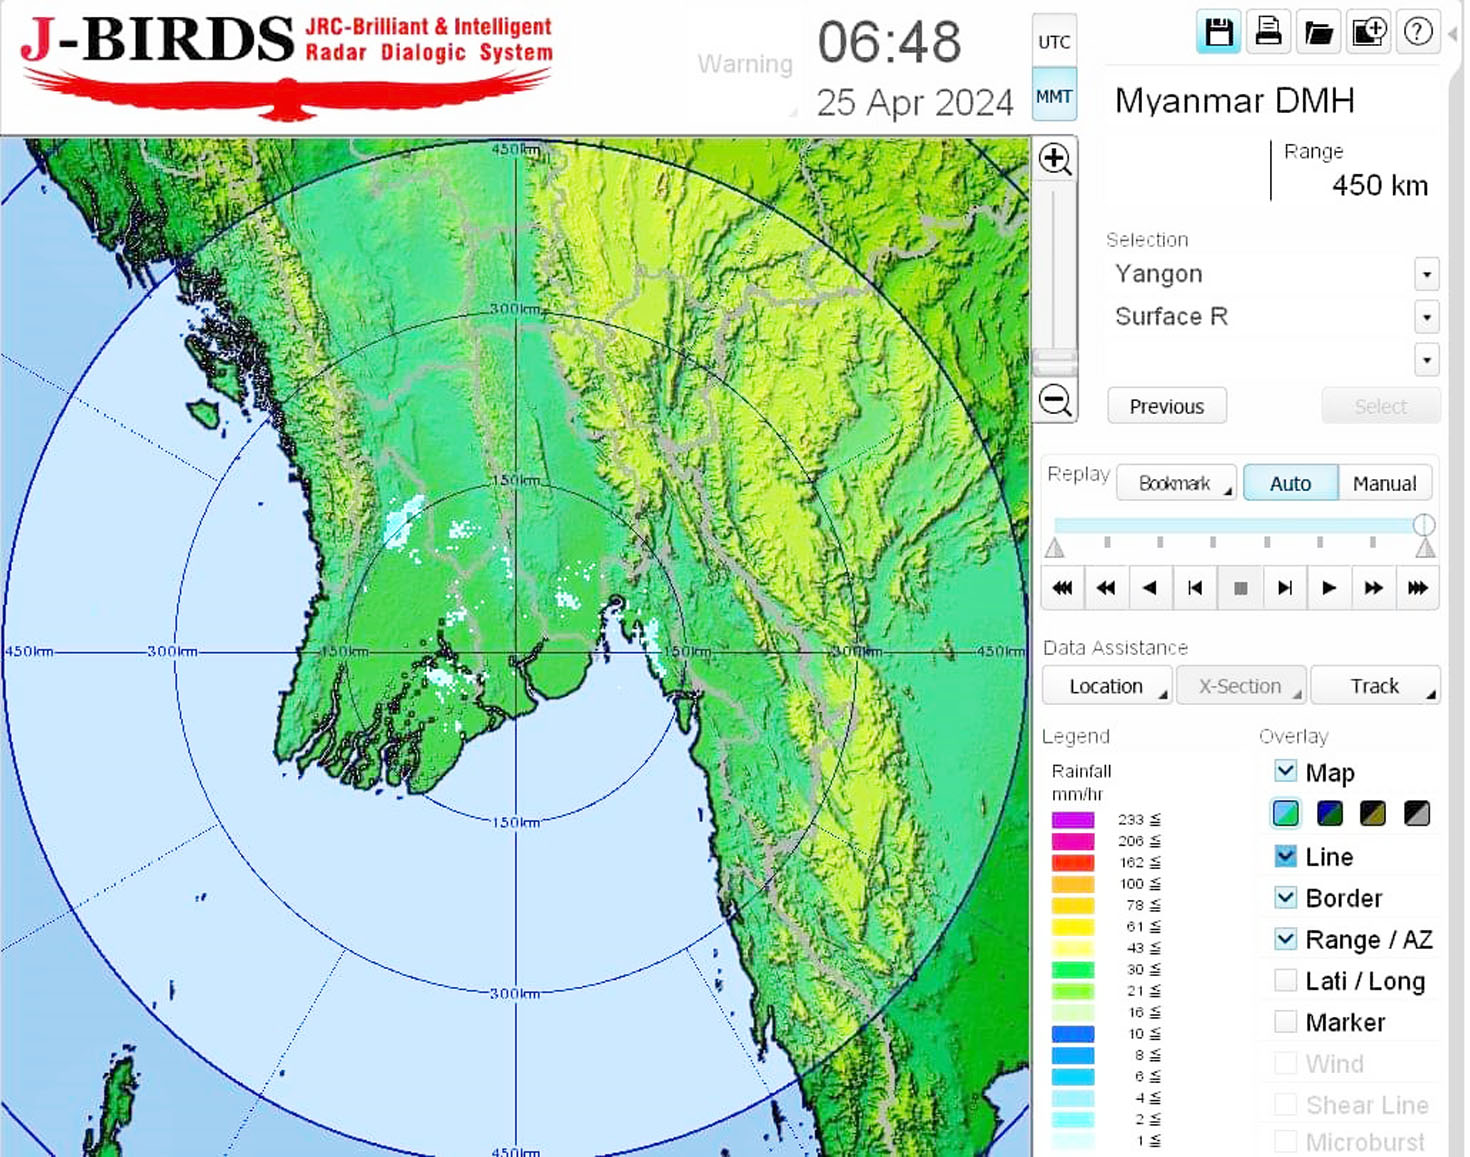Image resolution: width=1470 pixels, height=1157 pixels.
Task: Zoom out with the minus magnifier
Action: [x=1055, y=400]
